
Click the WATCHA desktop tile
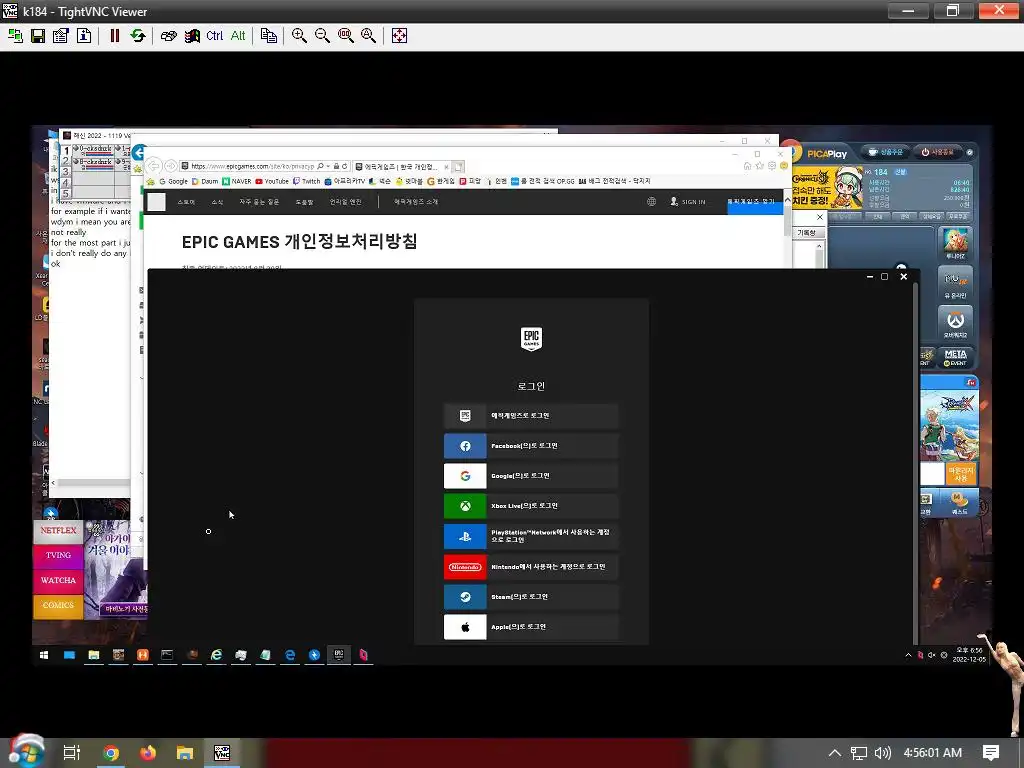click(x=58, y=581)
